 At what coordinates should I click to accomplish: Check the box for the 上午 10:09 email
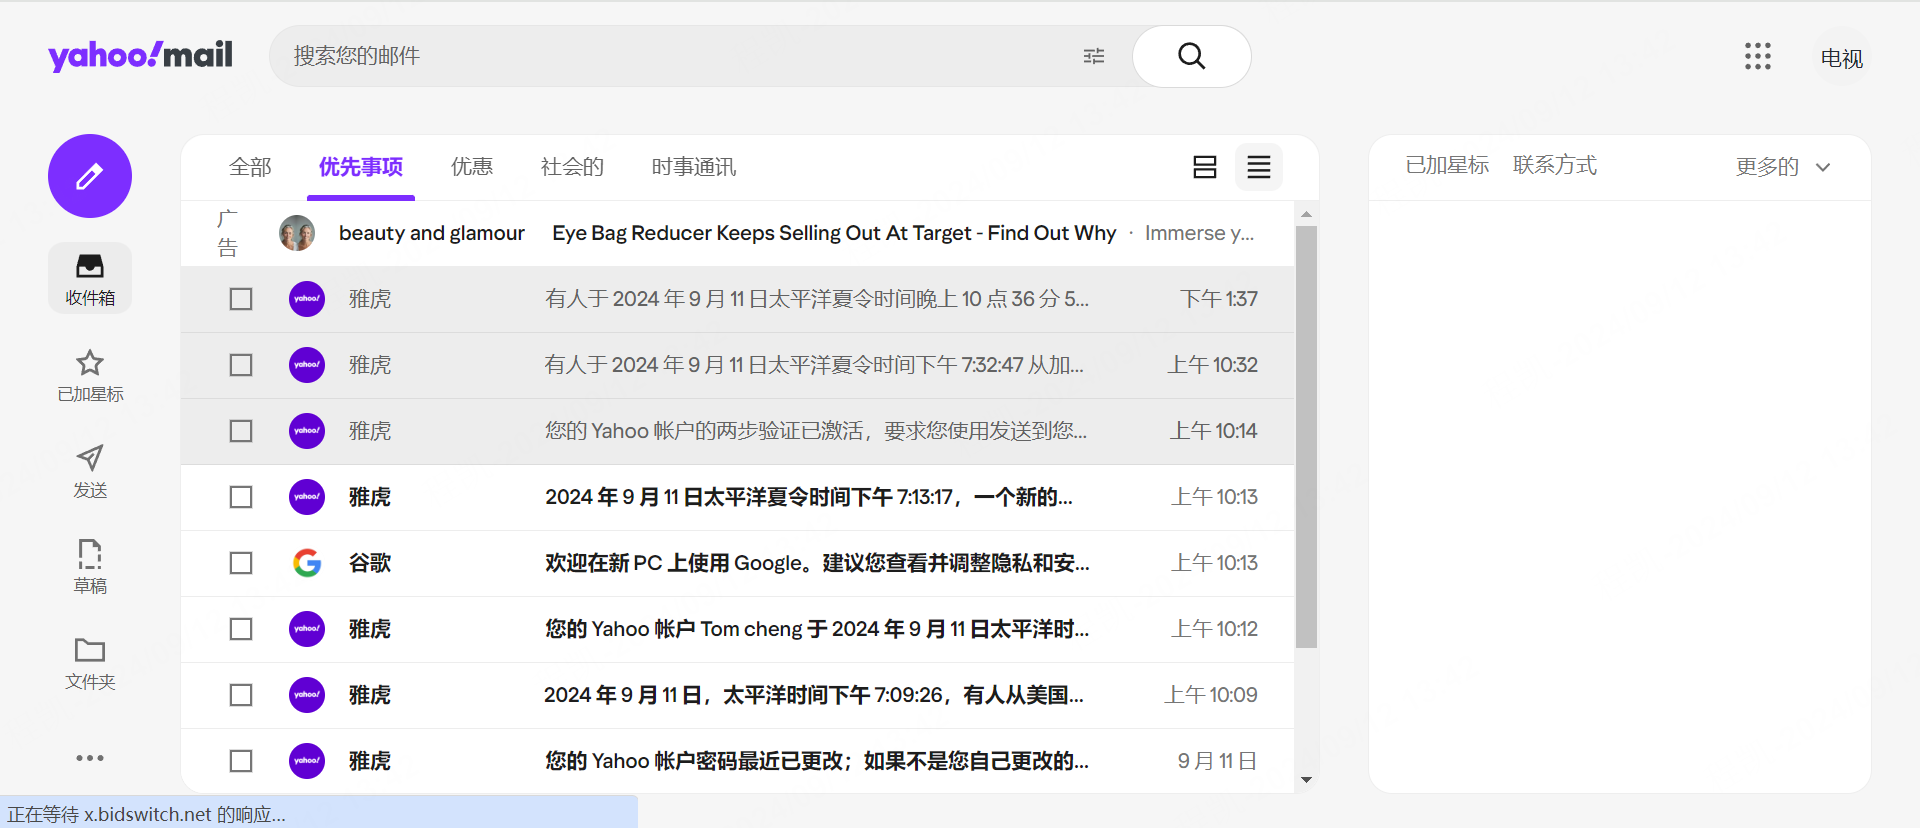point(241,695)
